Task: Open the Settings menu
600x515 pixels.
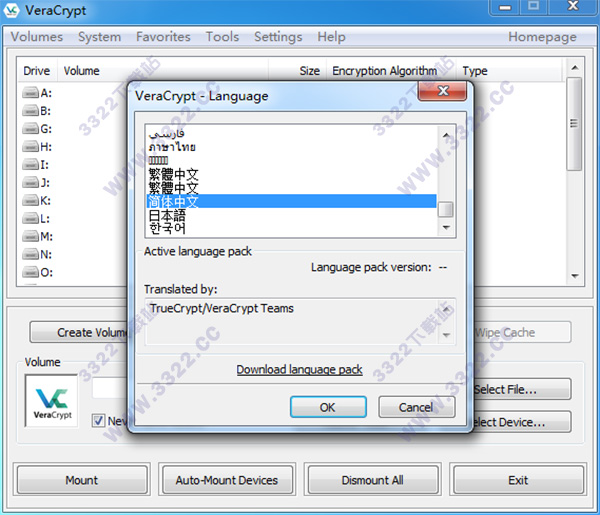Action: pos(278,37)
